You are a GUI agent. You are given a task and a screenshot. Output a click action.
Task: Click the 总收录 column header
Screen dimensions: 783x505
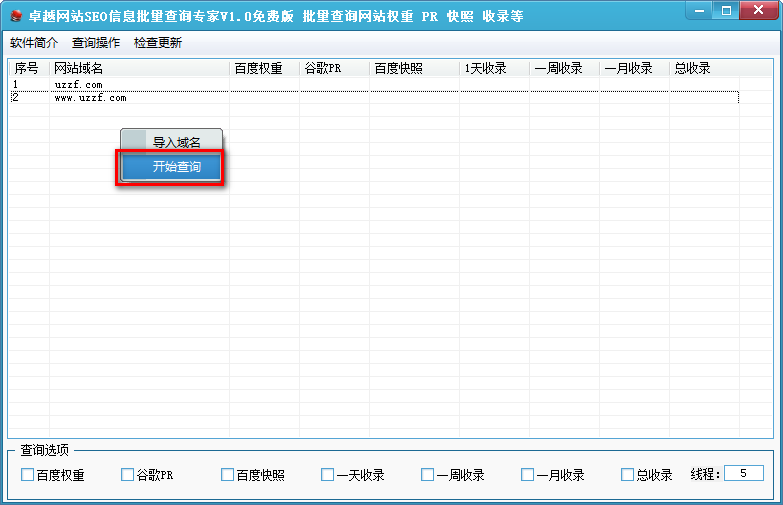tap(704, 68)
